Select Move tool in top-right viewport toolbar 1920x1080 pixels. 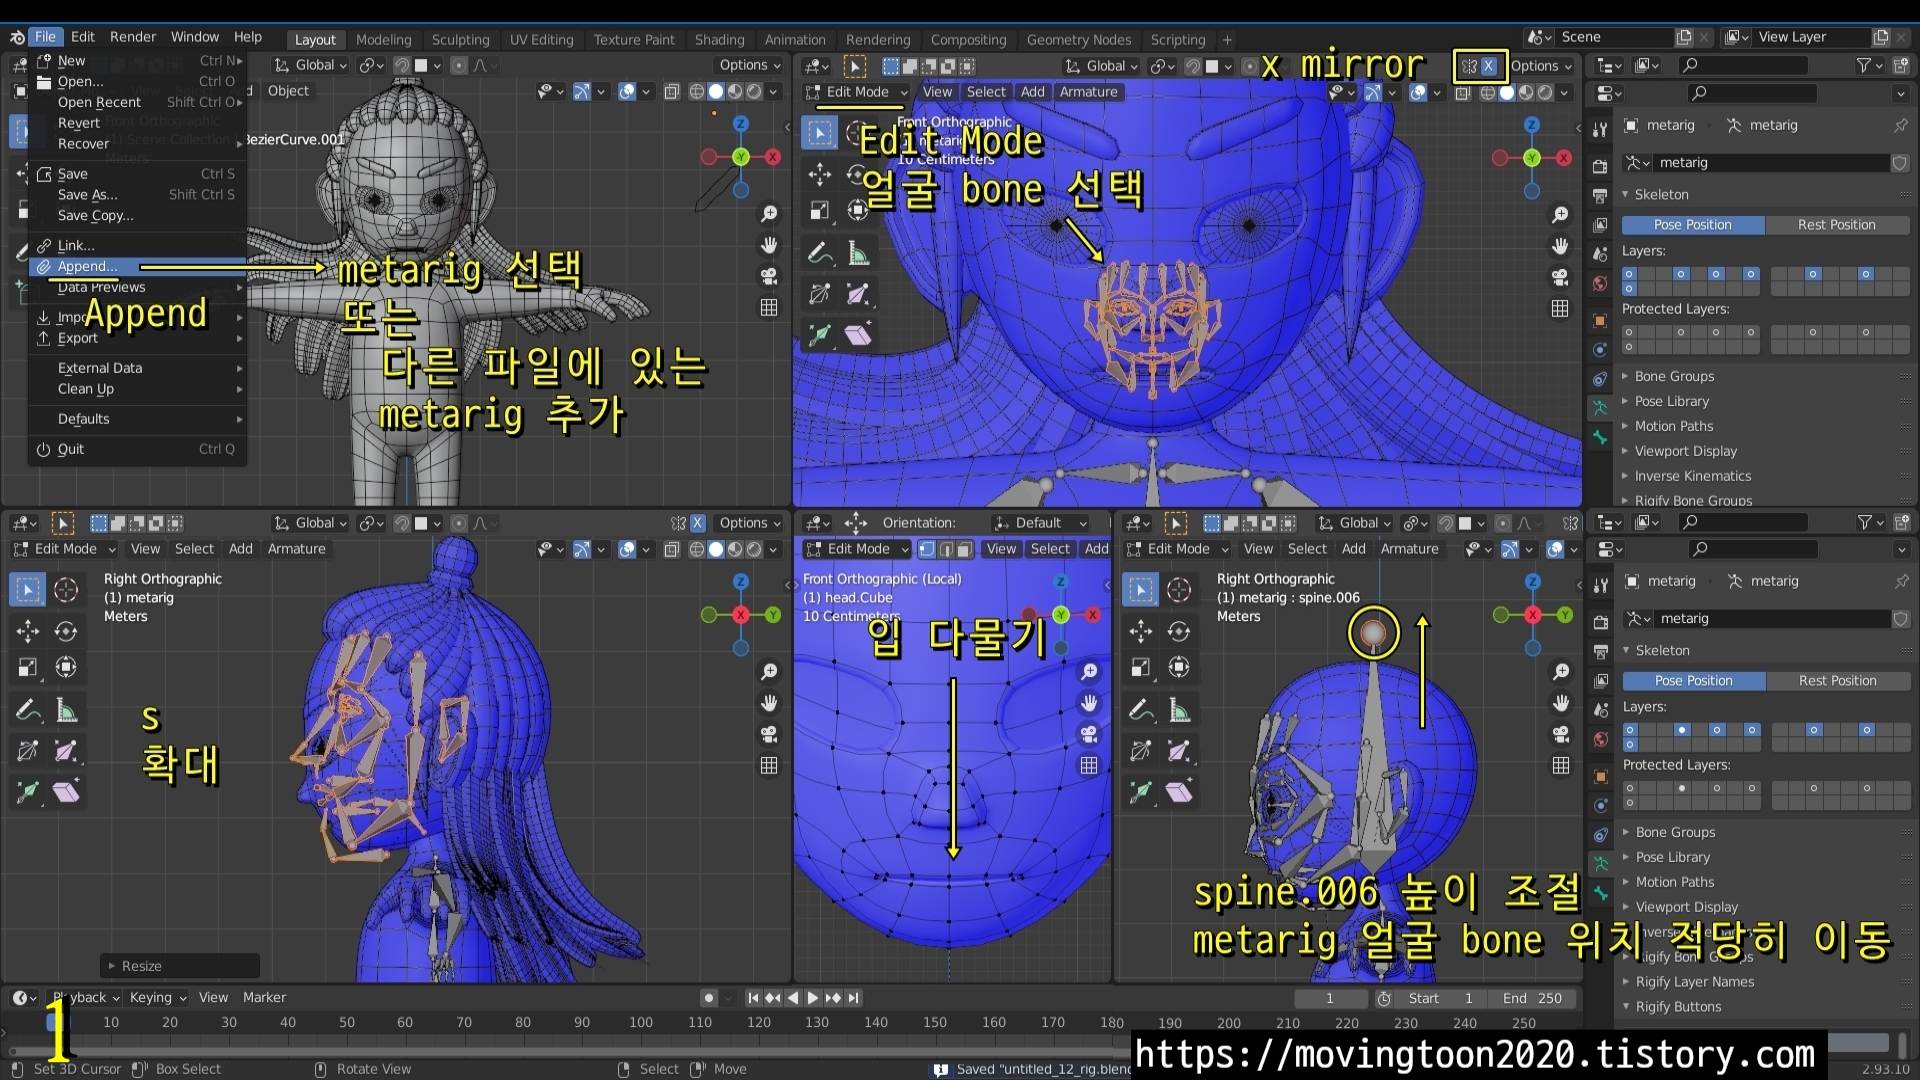pos(820,175)
